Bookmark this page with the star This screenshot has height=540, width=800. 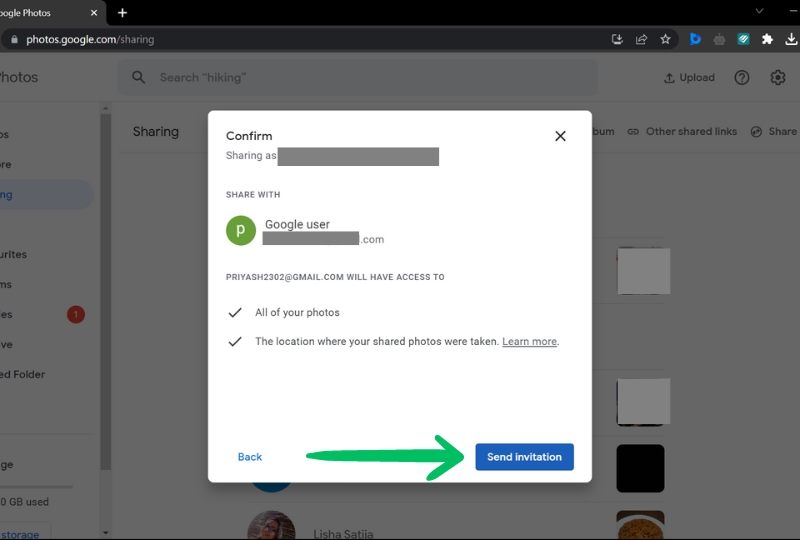pyautogui.click(x=665, y=39)
